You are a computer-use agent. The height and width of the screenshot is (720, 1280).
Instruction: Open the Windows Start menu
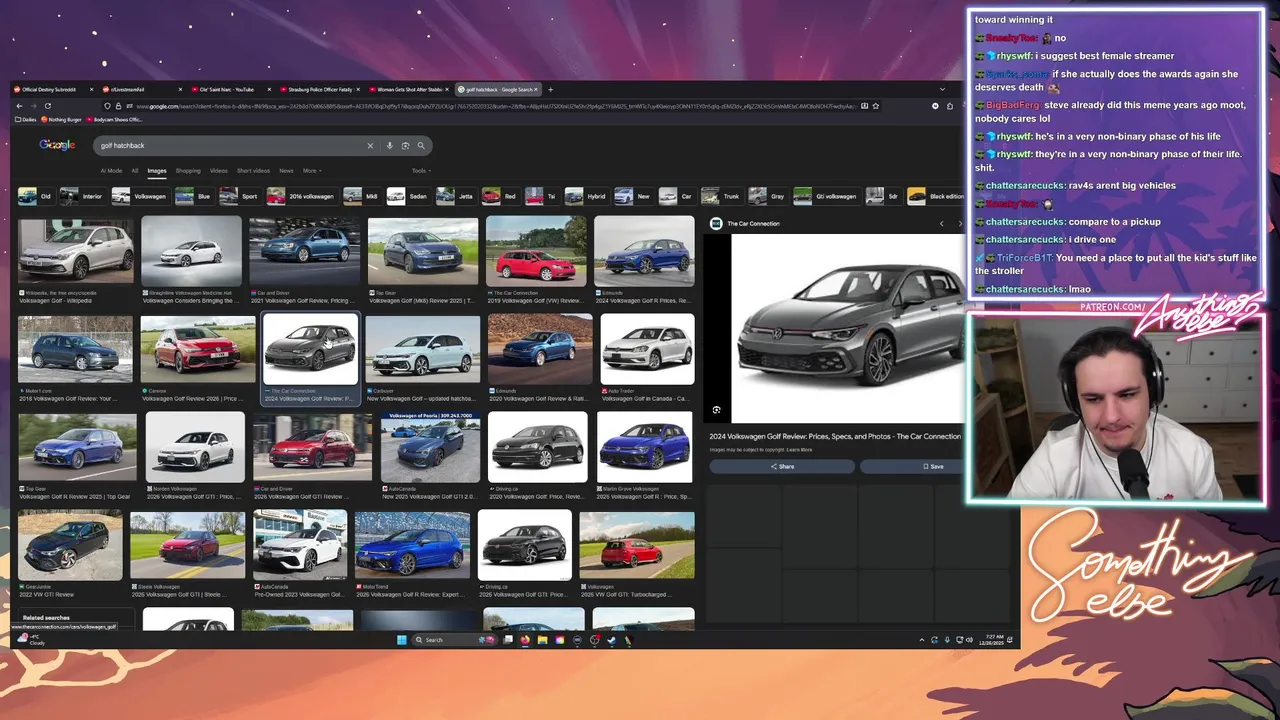(402, 640)
